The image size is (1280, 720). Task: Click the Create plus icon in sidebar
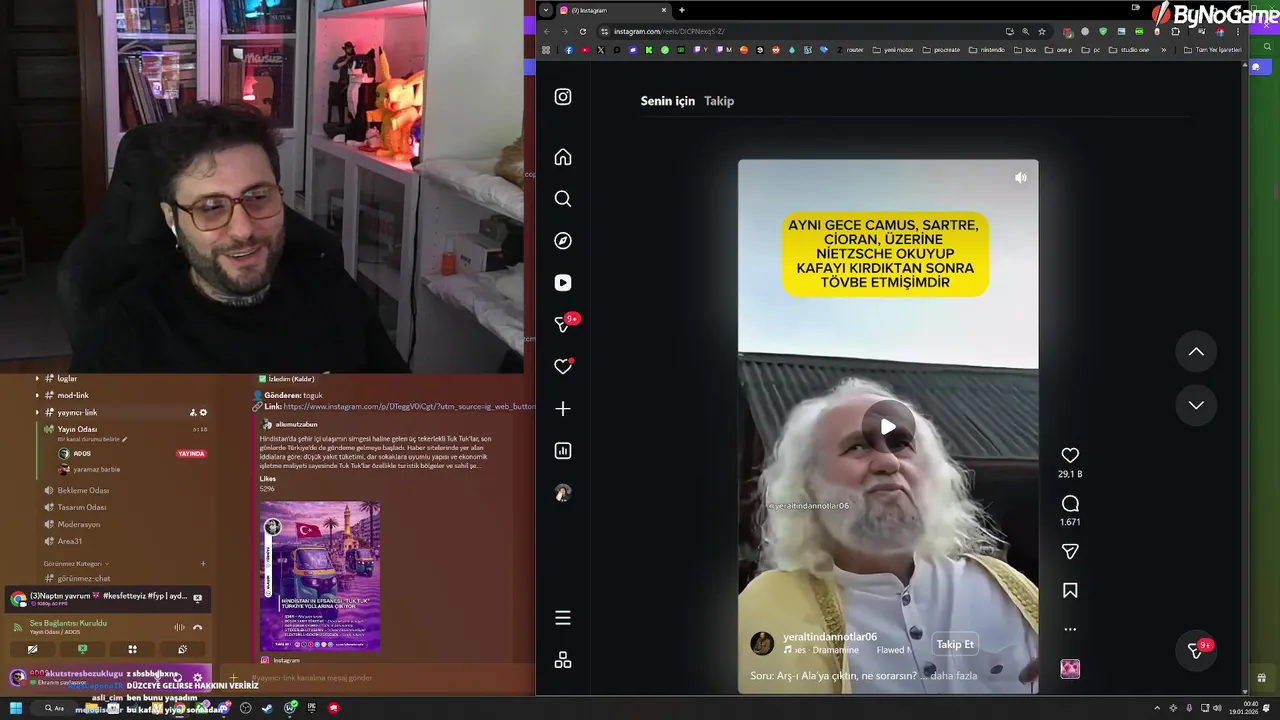point(563,409)
